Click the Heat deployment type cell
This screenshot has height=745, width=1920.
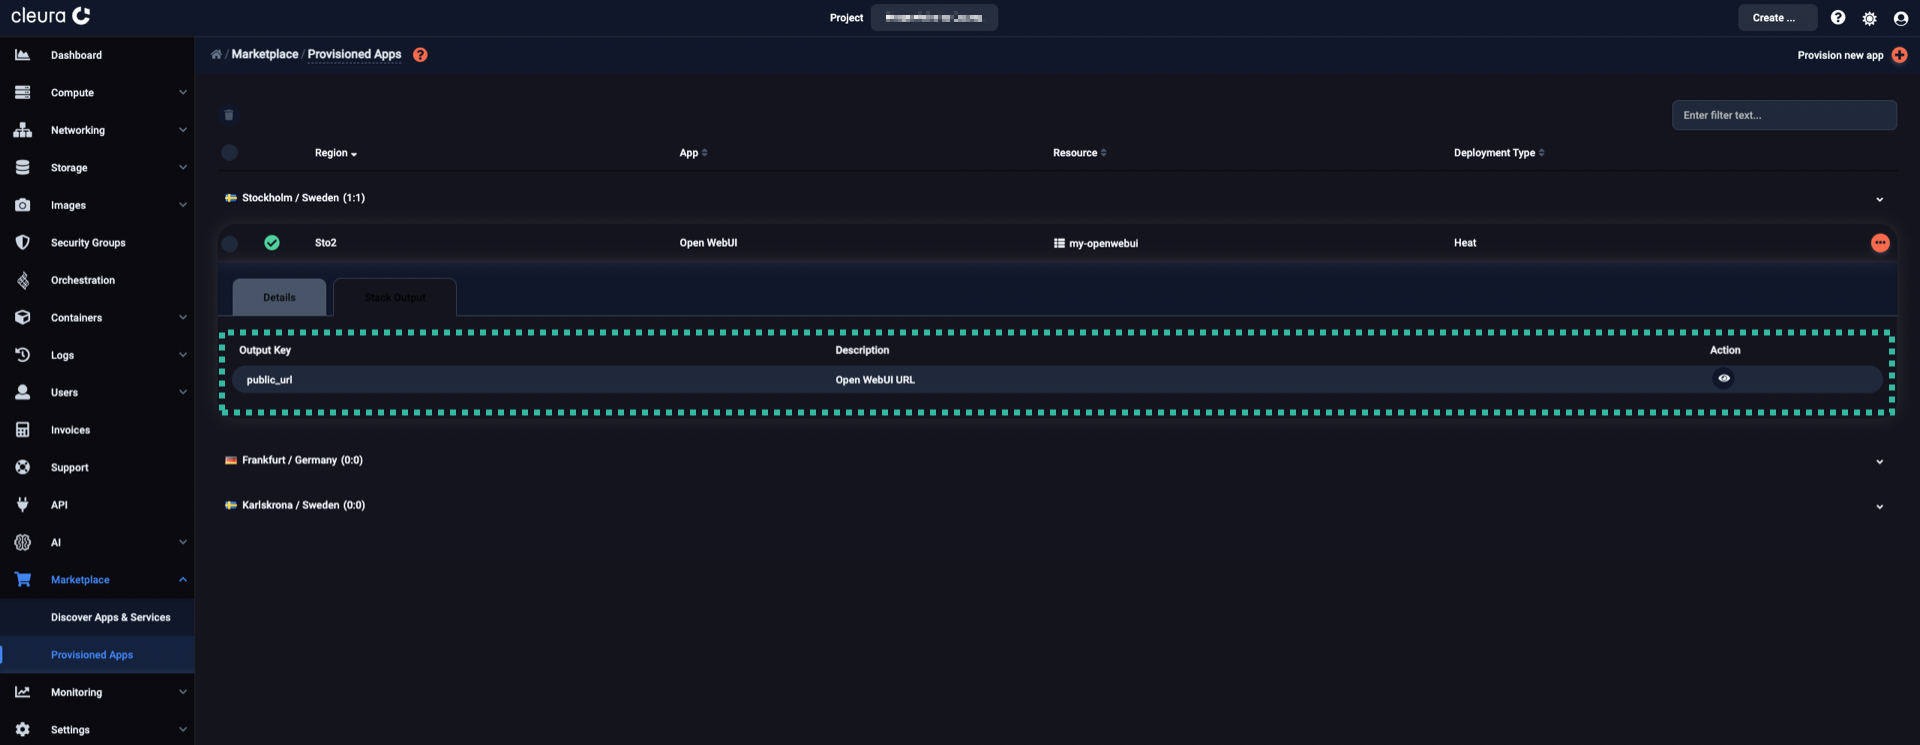[x=1465, y=243]
